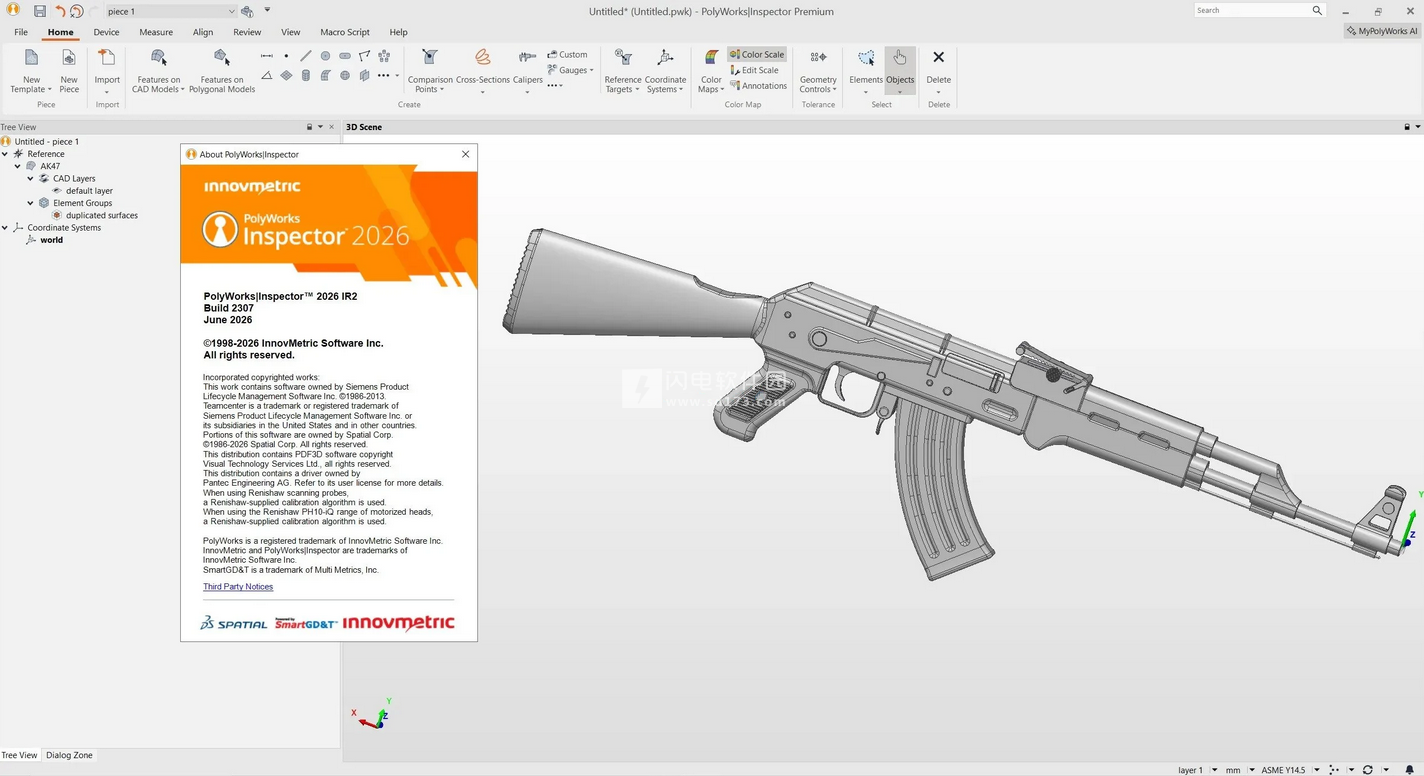Switch to the Dialog Zone tab

click(x=69, y=755)
